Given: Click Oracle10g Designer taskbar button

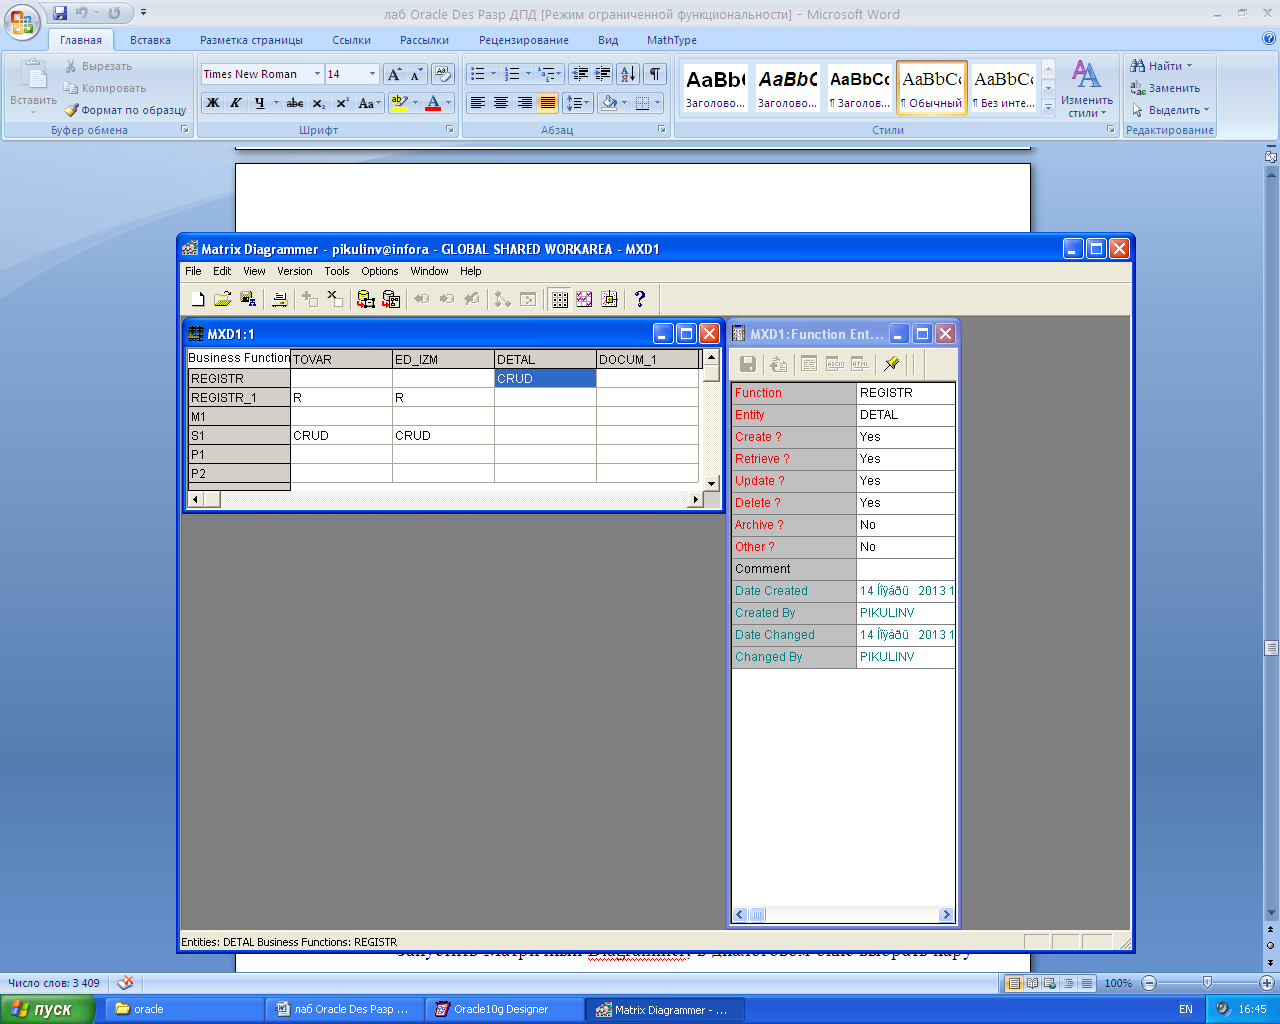Looking at the screenshot, I should (504, 1009).
